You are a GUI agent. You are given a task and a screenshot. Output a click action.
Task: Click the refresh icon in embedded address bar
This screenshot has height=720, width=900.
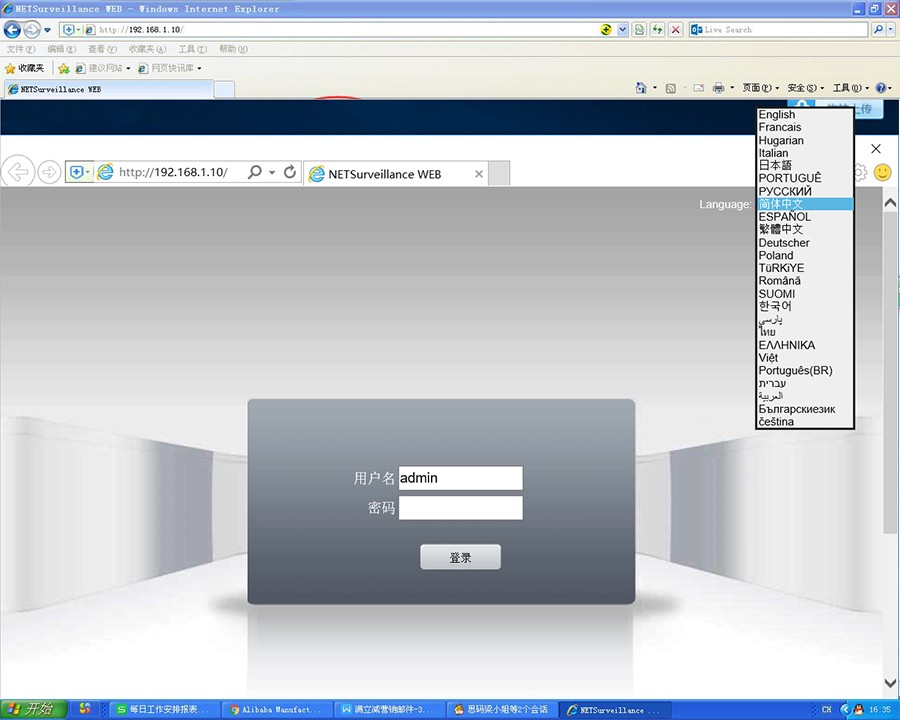(x=290, y=172)
